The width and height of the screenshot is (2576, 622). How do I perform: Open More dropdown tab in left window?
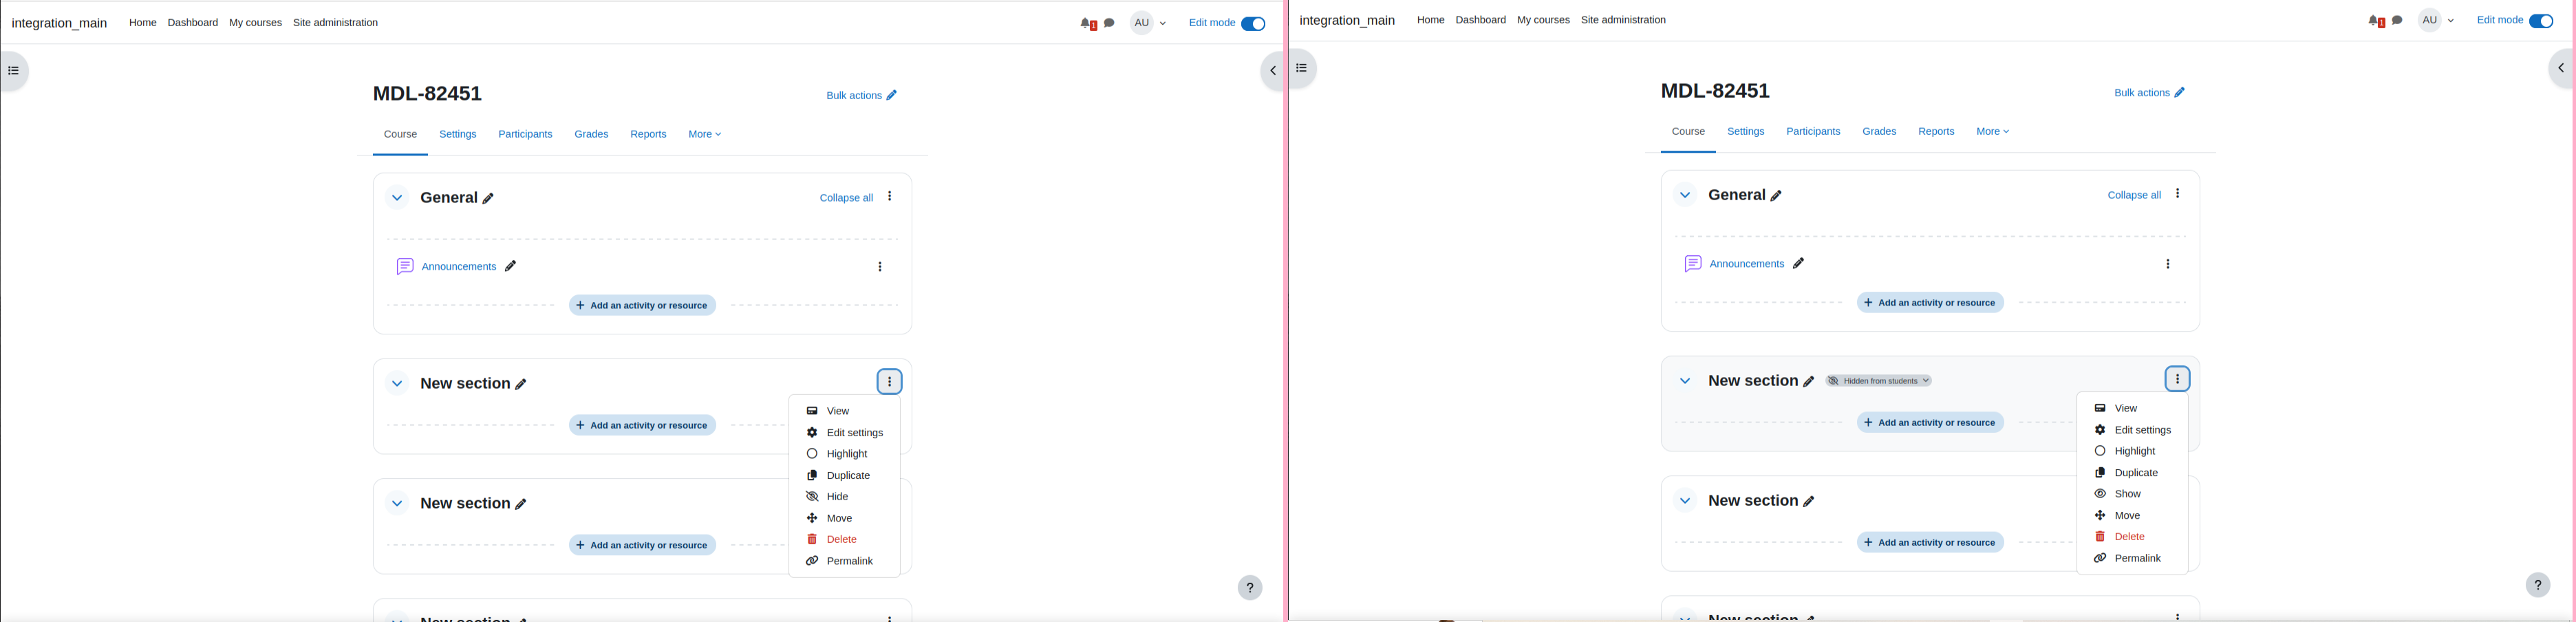tap(704, 135)
